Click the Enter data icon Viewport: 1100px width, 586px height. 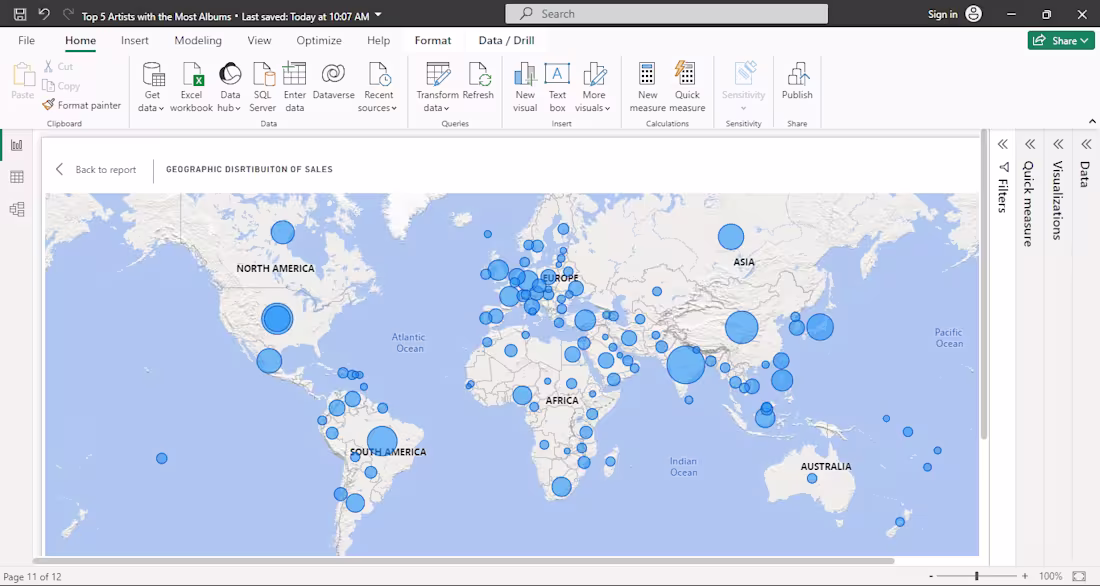click(x=295, y=85)
